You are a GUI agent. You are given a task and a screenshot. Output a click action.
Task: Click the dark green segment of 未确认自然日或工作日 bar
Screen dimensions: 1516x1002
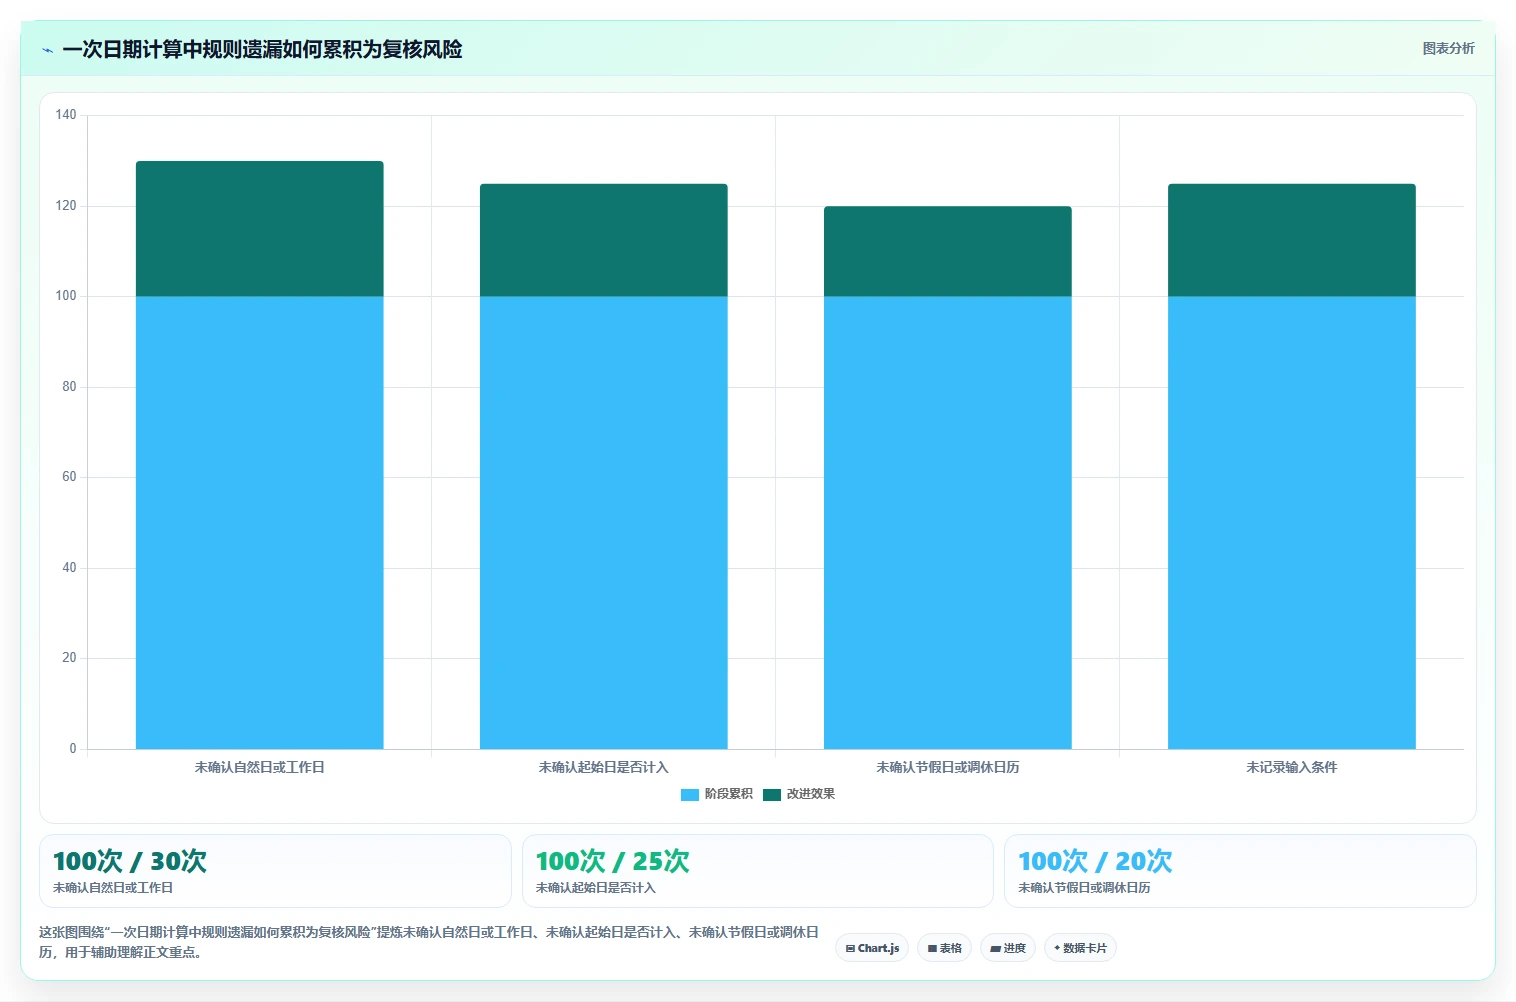(259, 229)
